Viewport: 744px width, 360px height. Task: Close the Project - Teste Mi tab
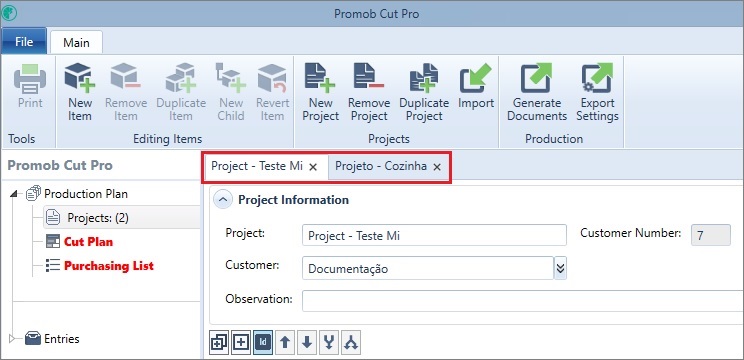(313, 167)
